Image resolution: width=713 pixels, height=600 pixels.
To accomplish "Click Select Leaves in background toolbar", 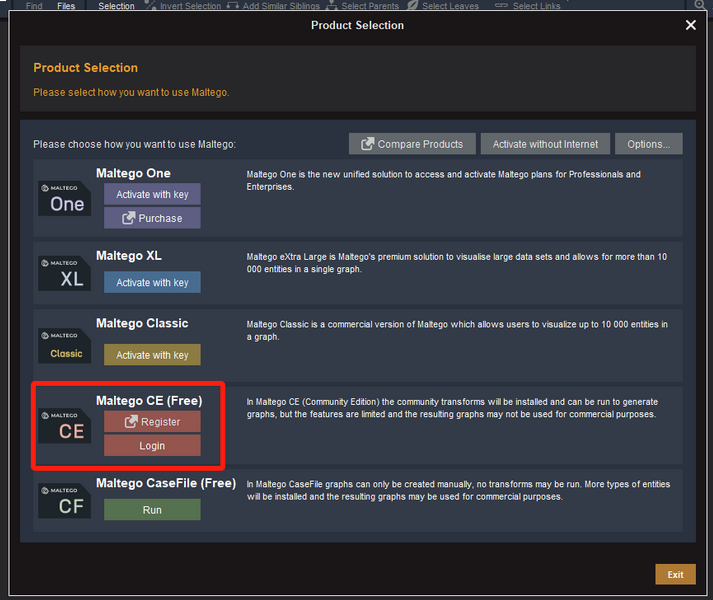I will [443, 5].
